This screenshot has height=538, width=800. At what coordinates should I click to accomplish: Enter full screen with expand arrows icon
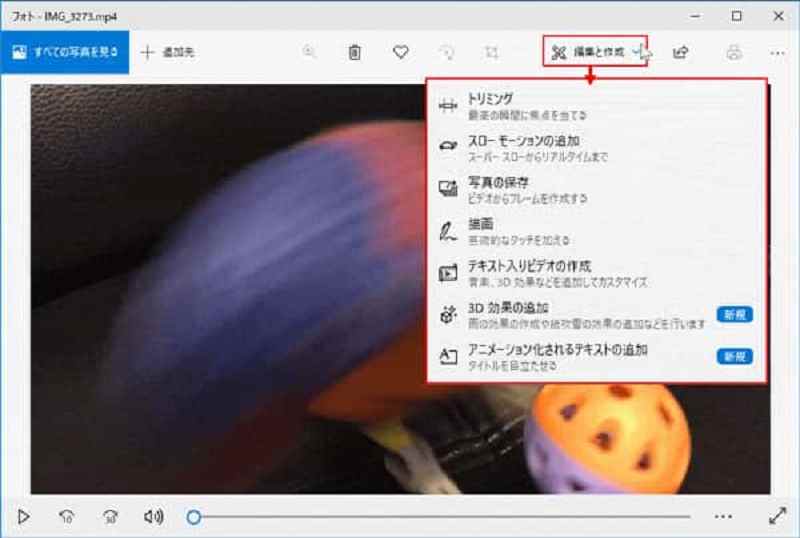(x=777, y=516)
